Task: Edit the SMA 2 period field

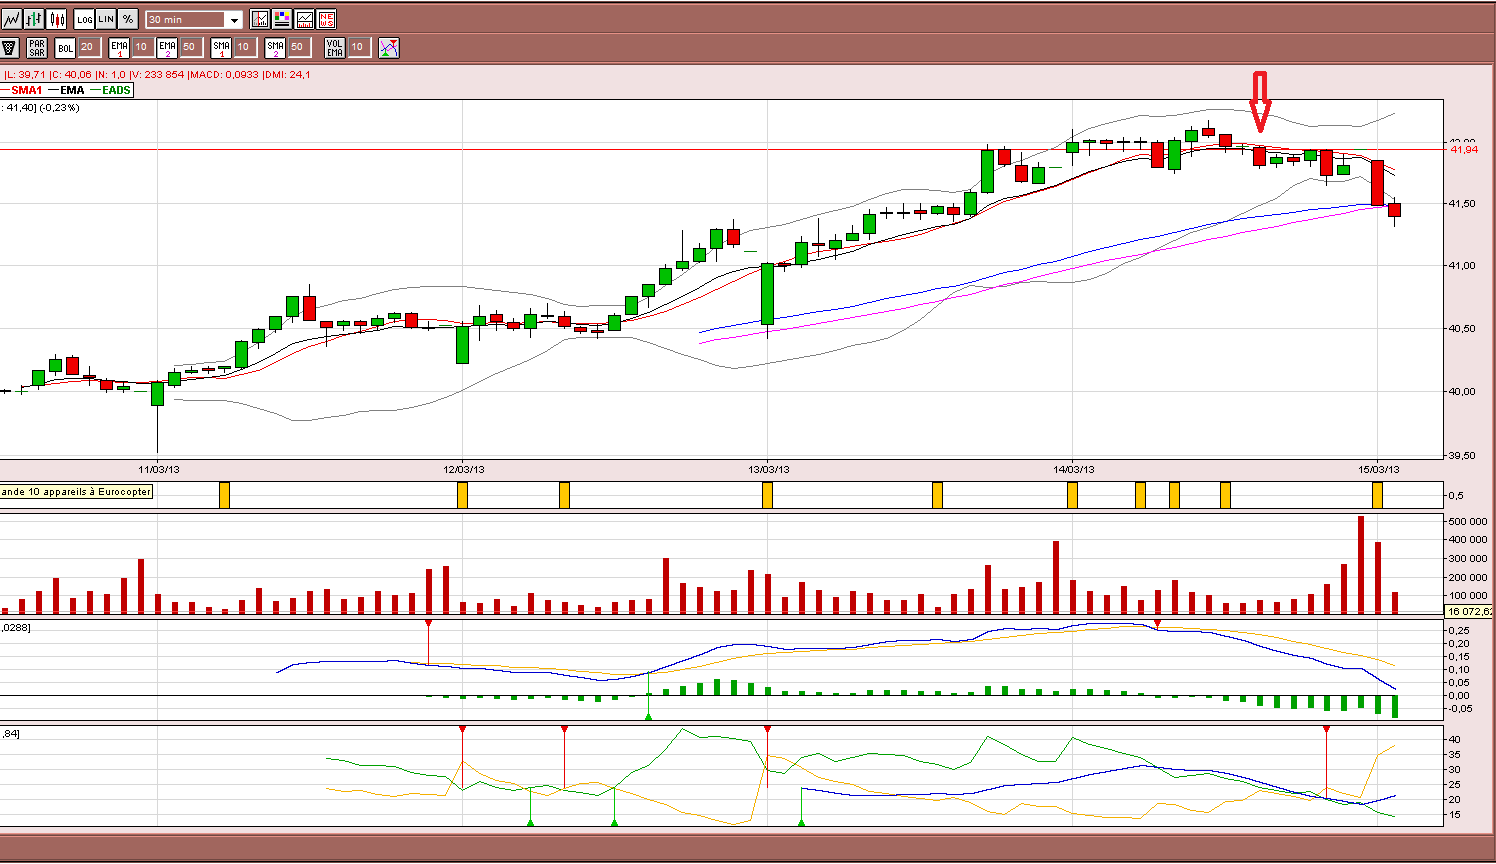Action: tap(299, 47)
